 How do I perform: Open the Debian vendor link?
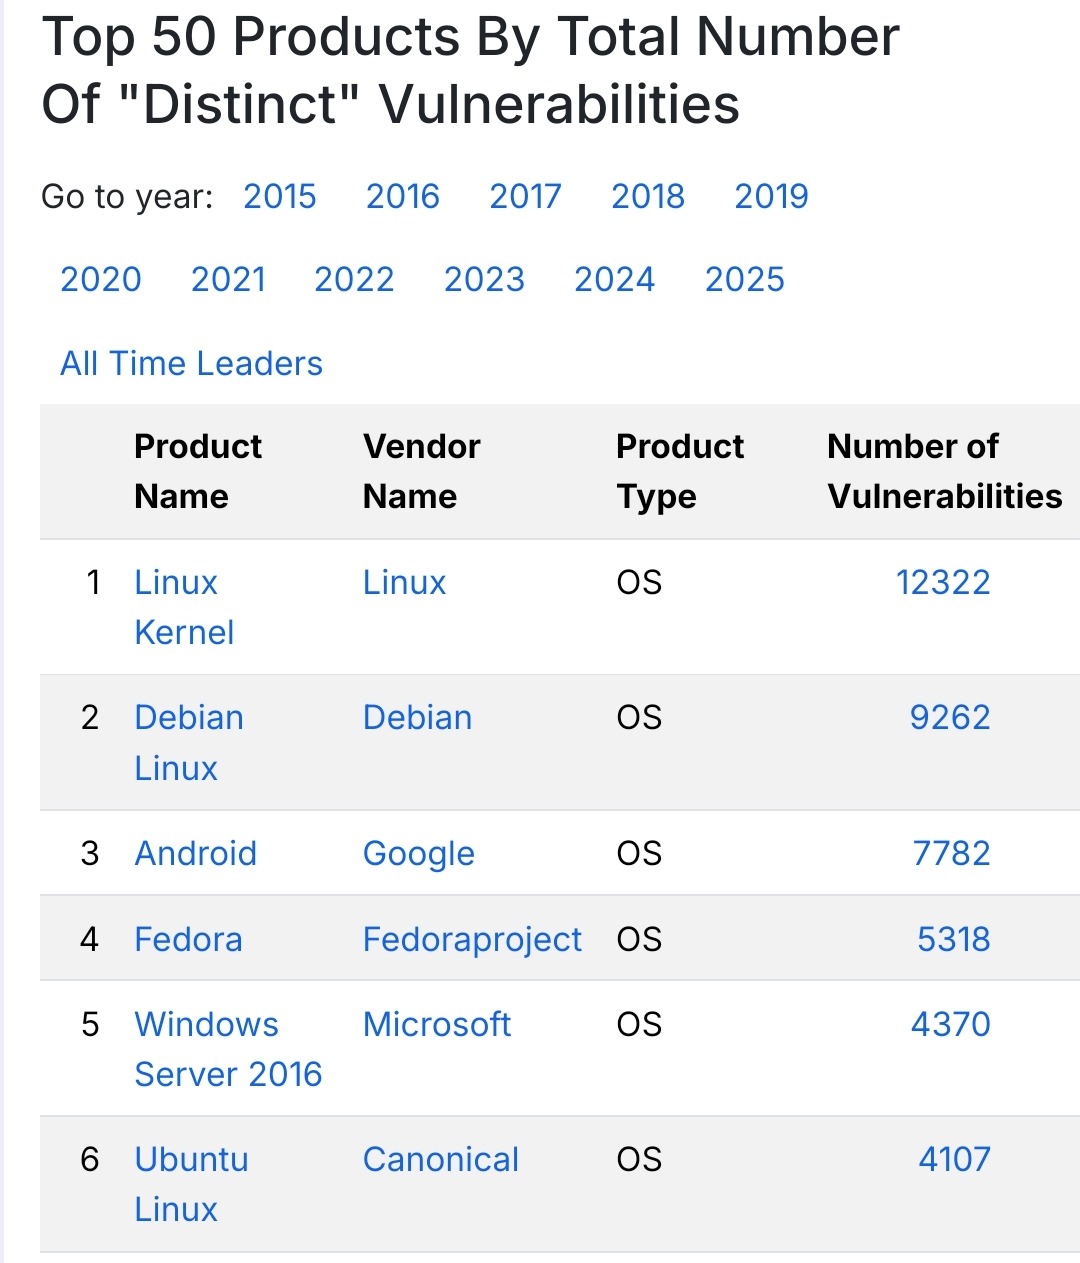(417, 717)
